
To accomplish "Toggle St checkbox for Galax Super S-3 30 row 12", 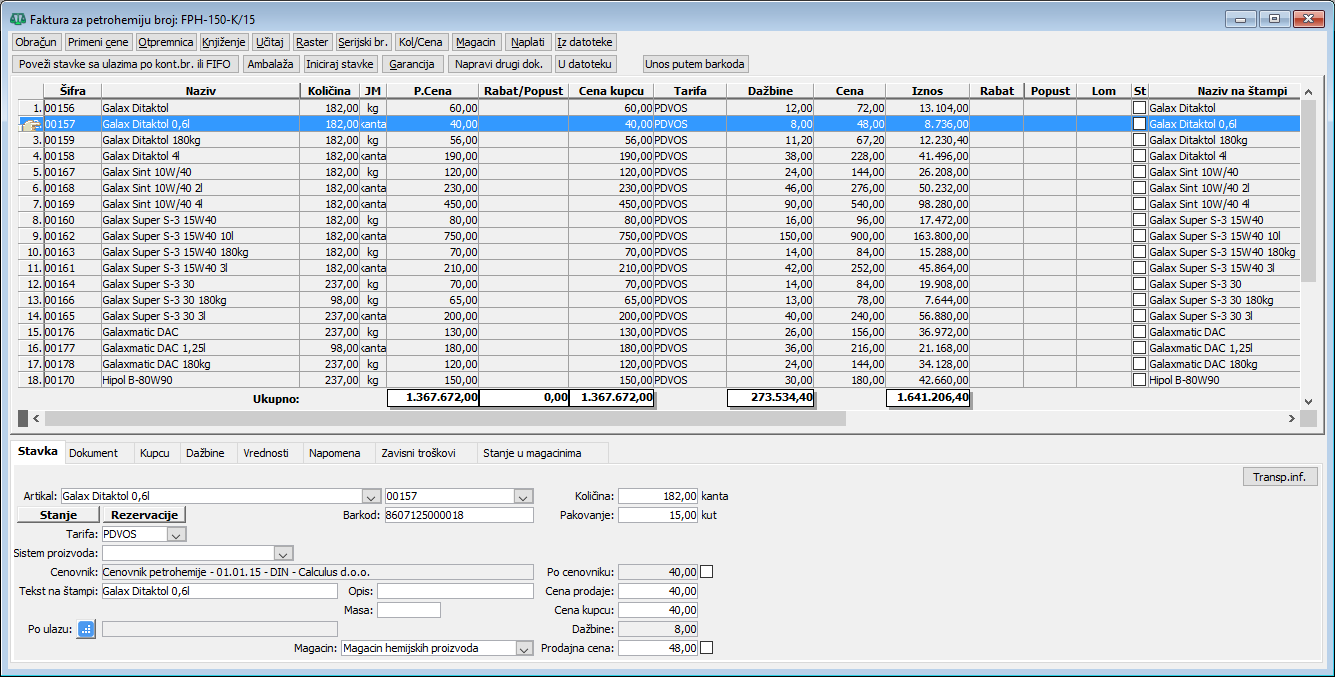I will tap(1139, 284).
